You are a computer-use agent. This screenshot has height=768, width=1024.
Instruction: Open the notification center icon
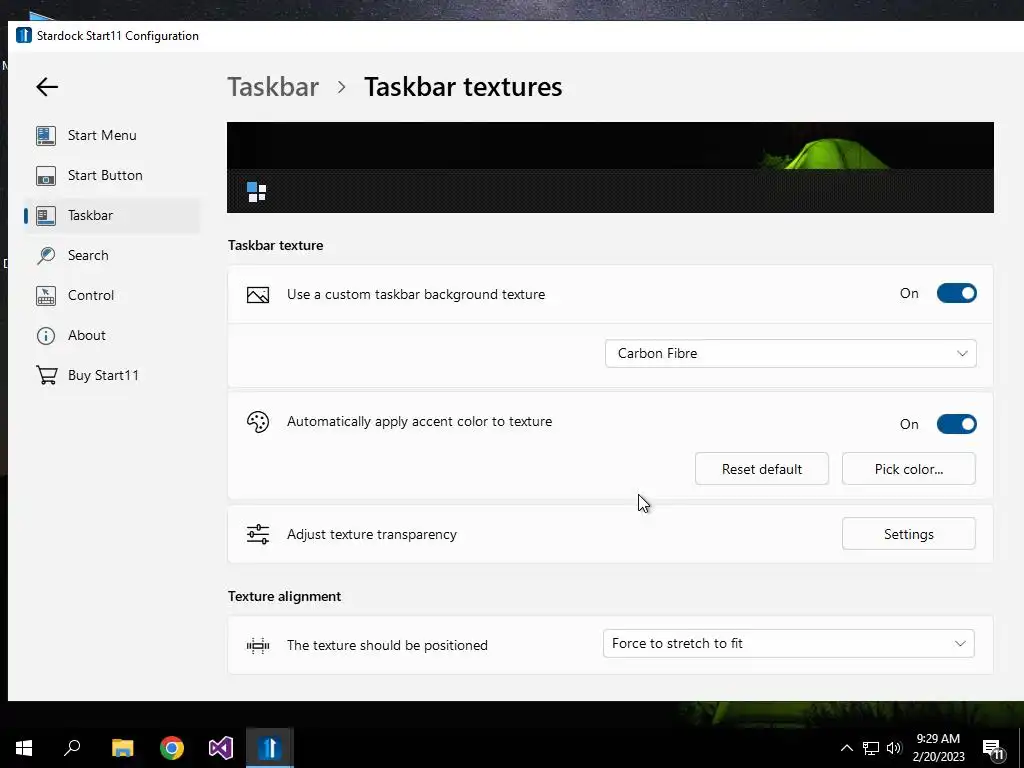tap(993, 749)
